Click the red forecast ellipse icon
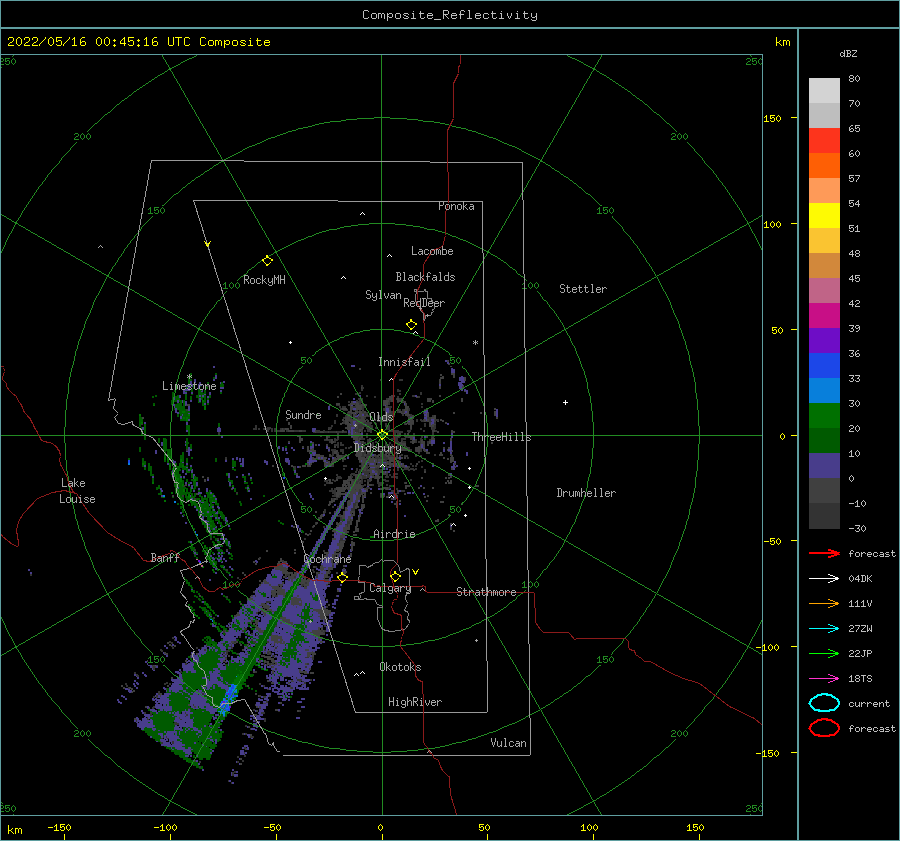This screenshot has height=841, width=900. (x=824, y=728)
